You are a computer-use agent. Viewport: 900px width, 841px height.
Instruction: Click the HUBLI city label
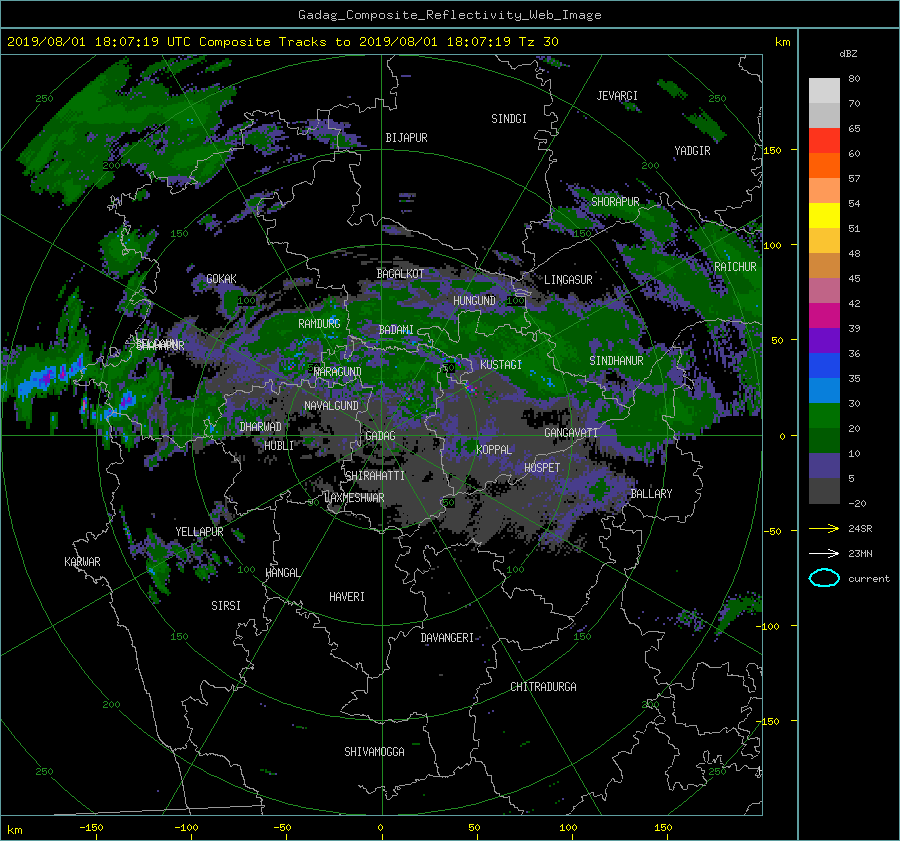[x=279, y=445]
